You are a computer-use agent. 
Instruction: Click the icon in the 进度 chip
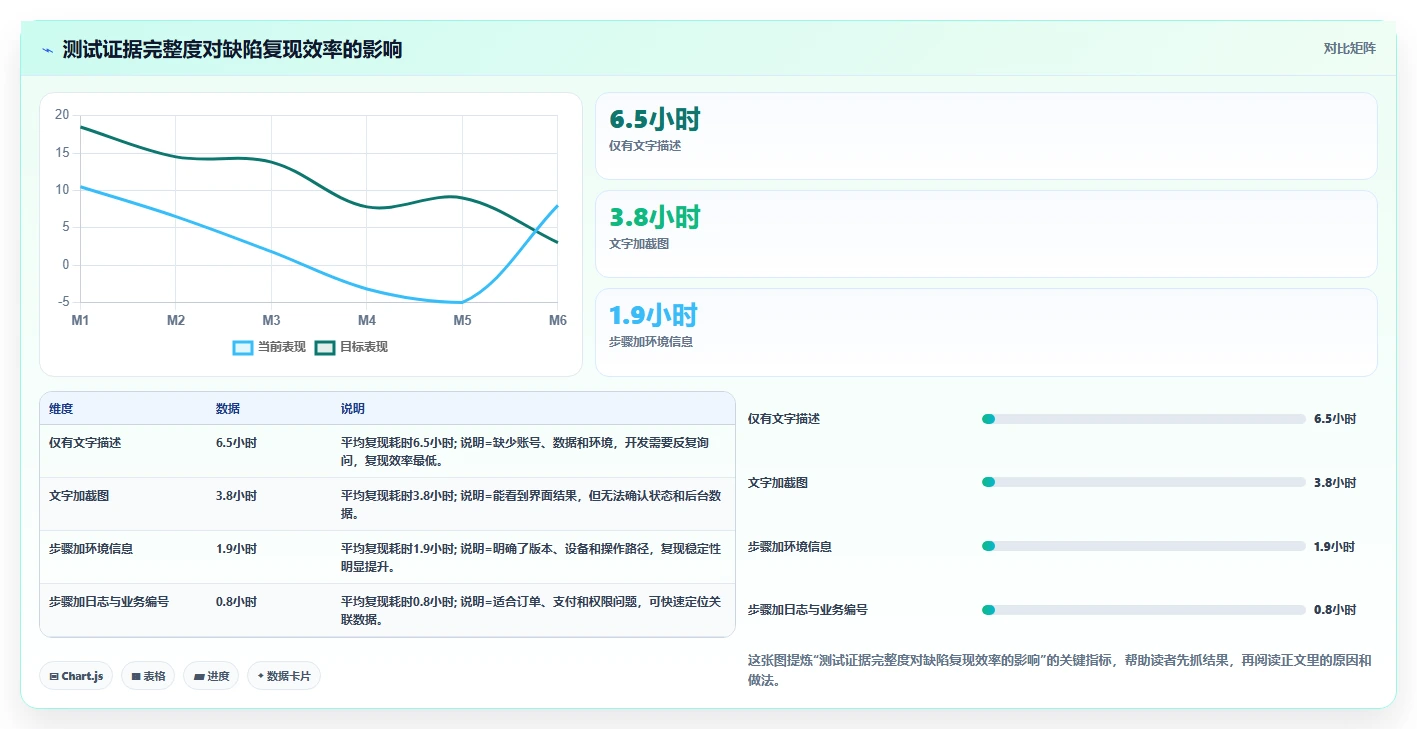(199, 677)
